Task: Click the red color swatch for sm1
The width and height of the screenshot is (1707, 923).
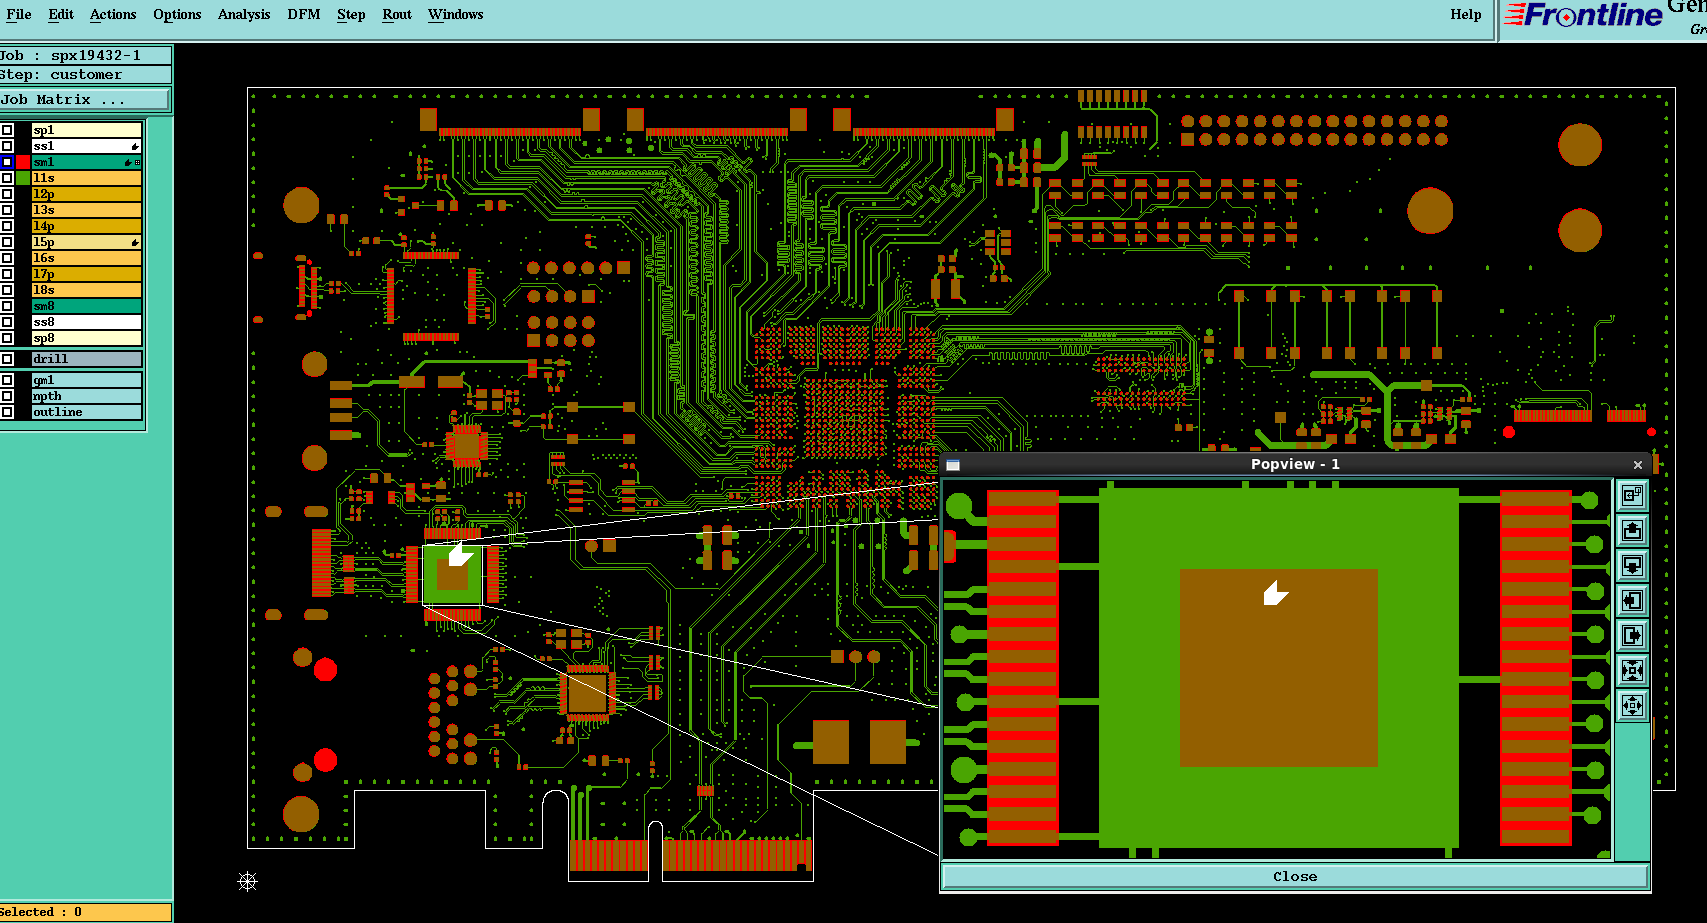Action: coord(23,162)
